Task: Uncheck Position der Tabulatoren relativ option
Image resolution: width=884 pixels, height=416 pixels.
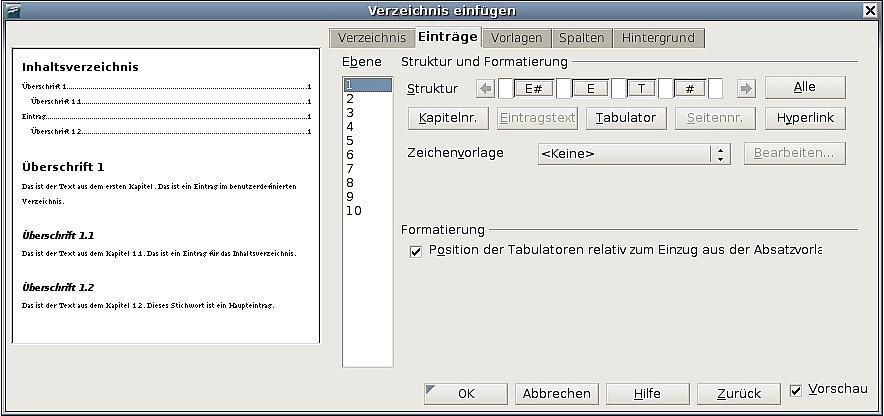Action: point(416,251)
